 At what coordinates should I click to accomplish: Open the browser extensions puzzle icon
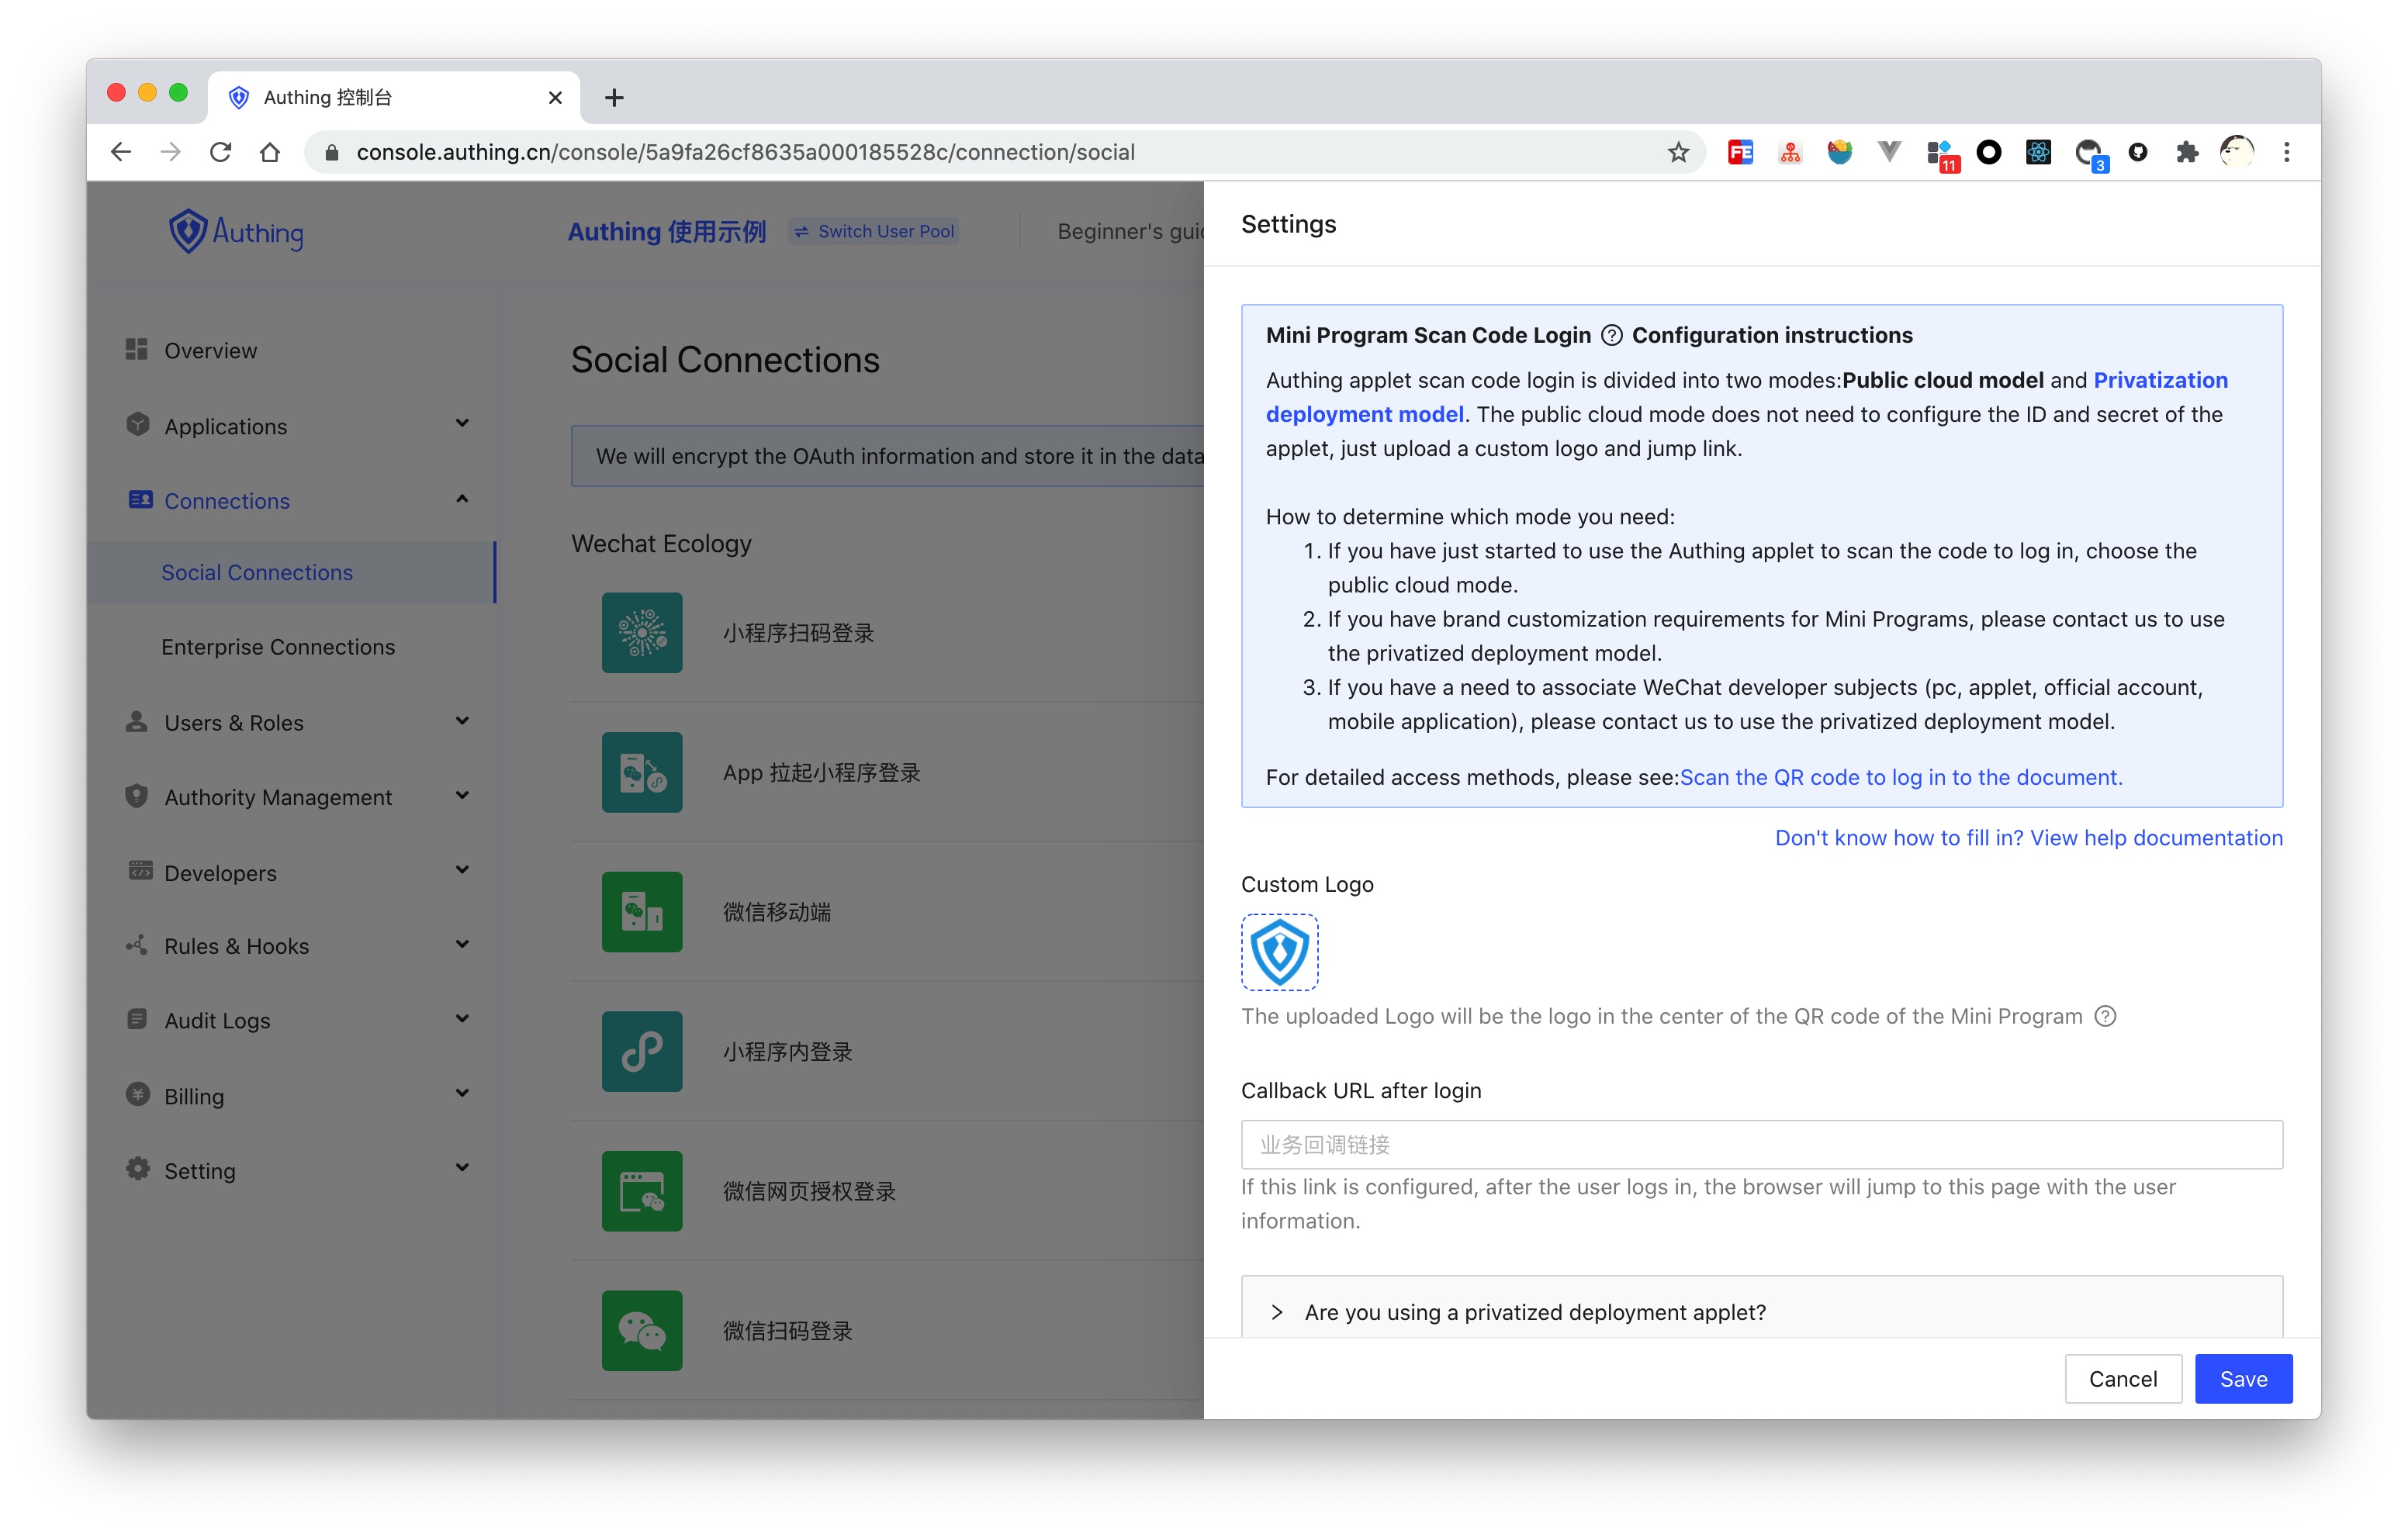[2186, 152]
